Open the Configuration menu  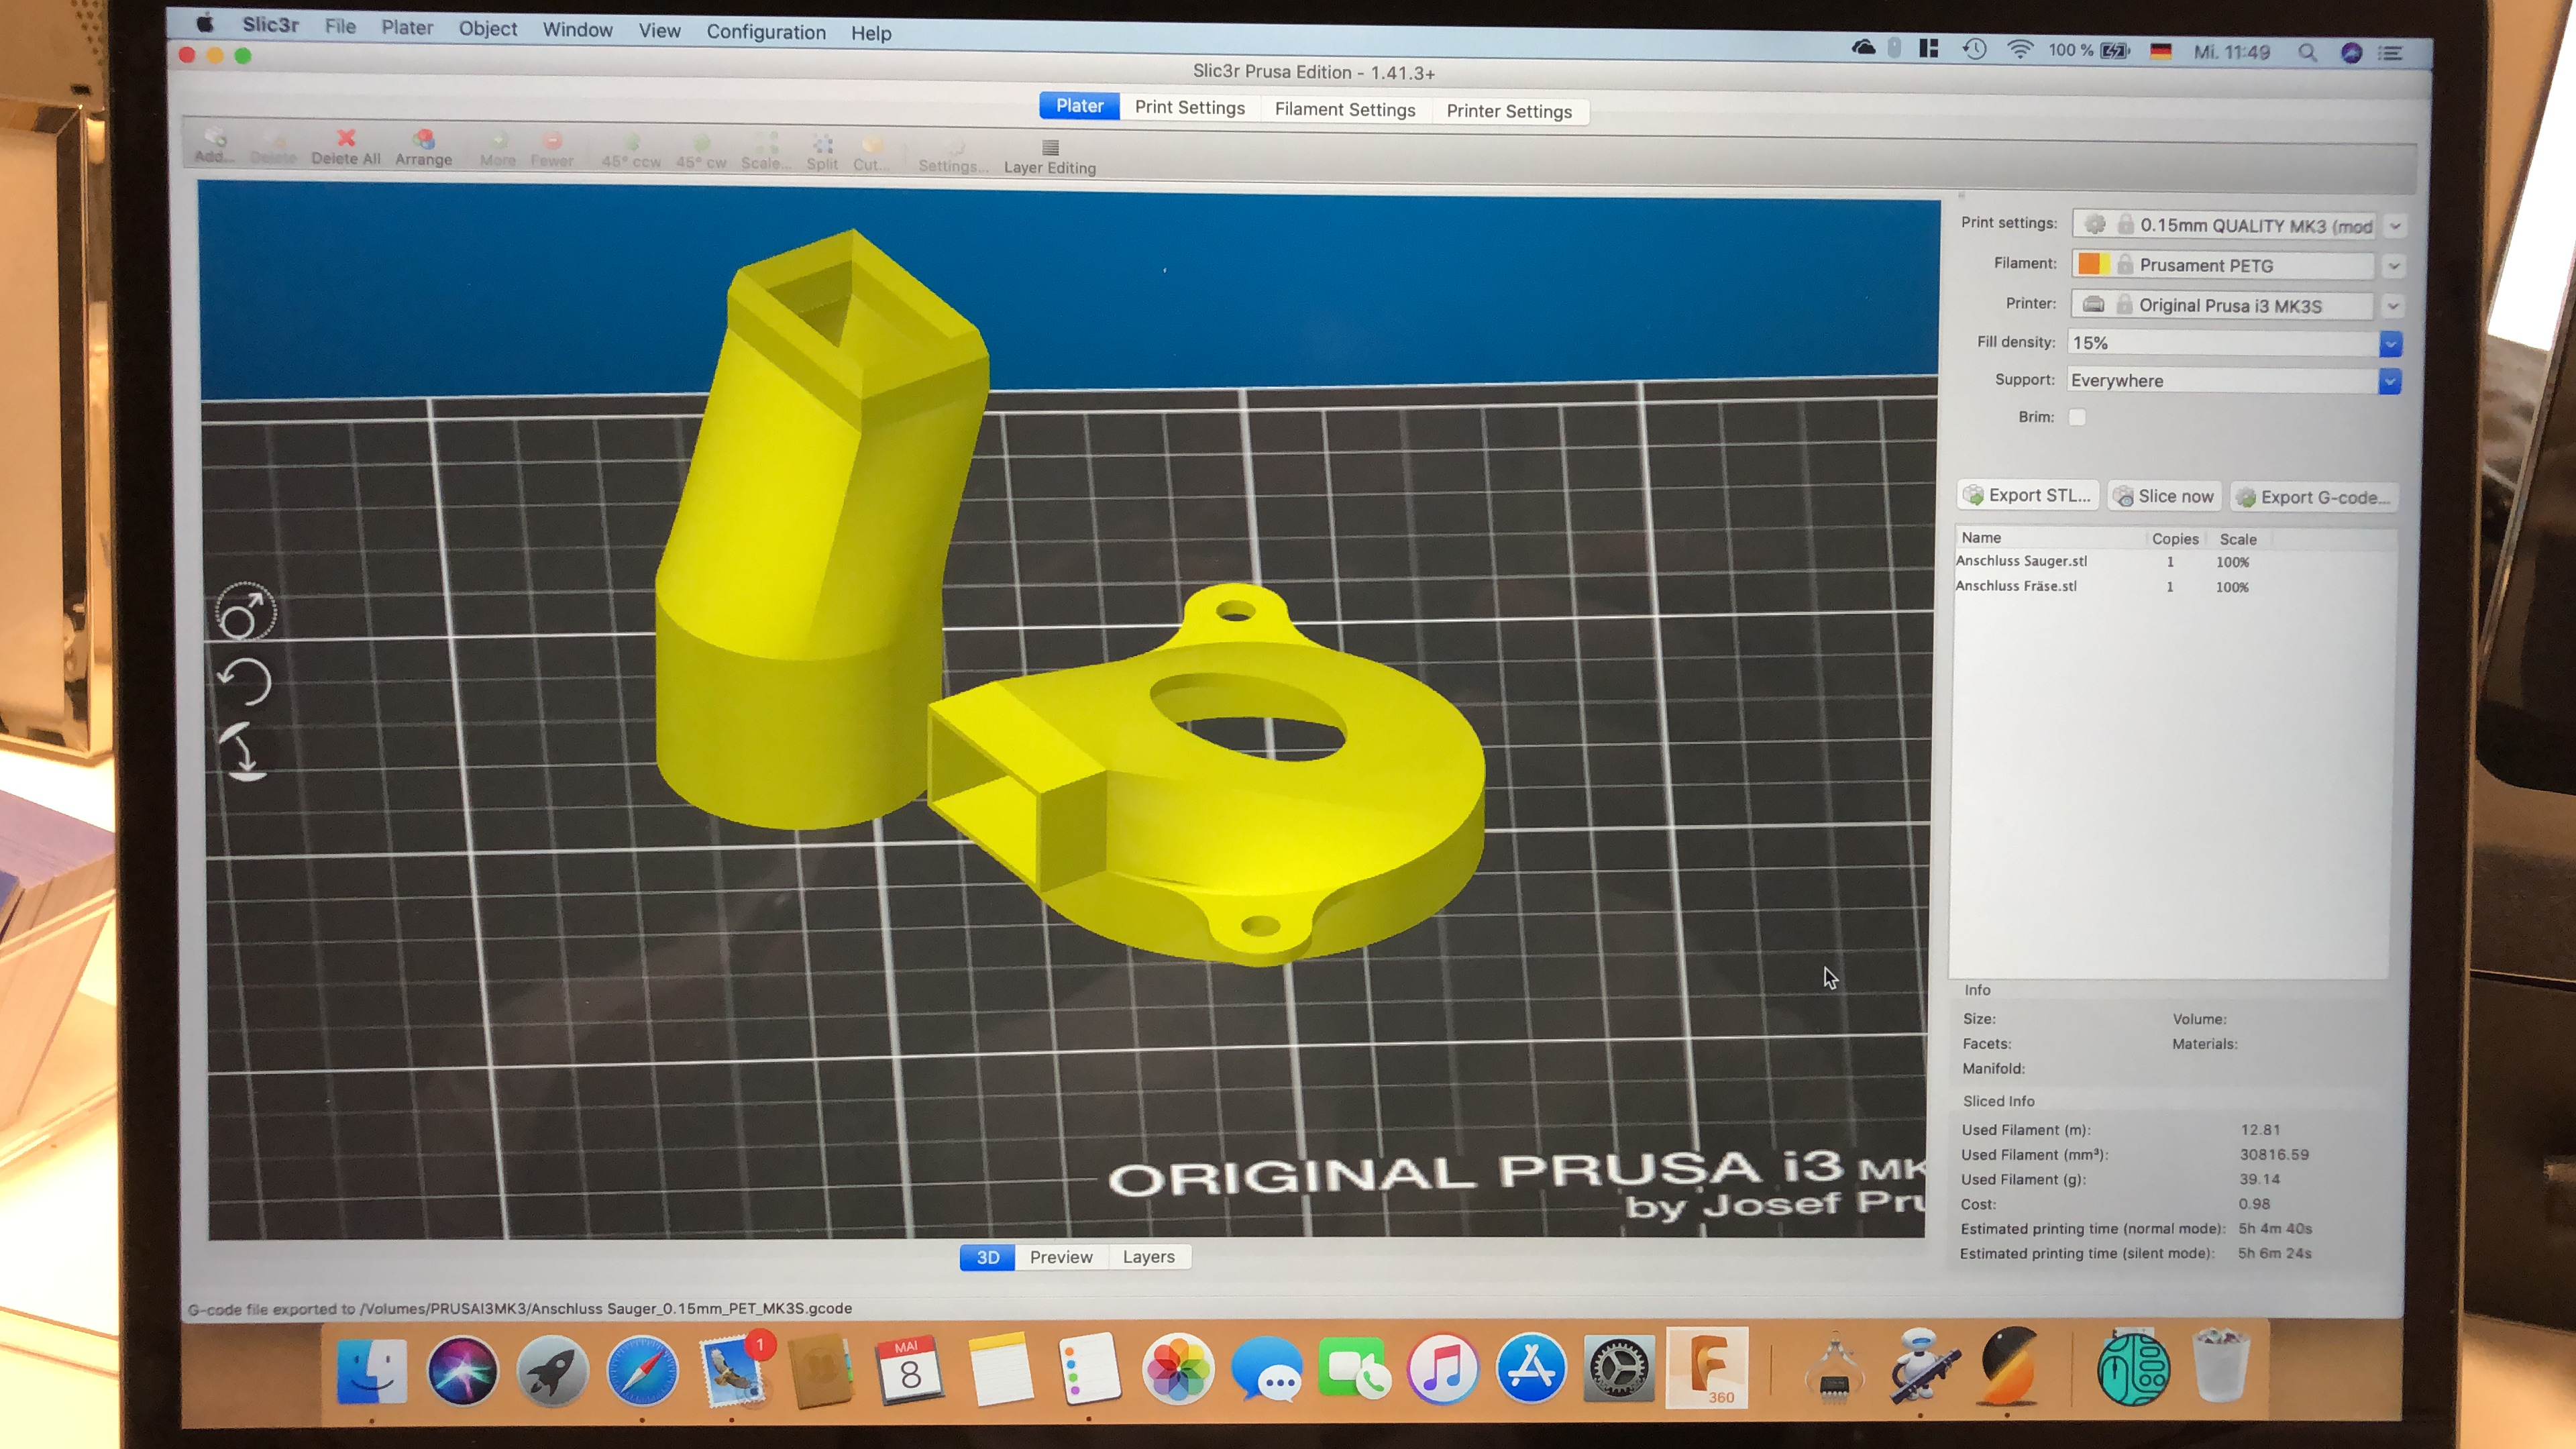pos(766,32)
